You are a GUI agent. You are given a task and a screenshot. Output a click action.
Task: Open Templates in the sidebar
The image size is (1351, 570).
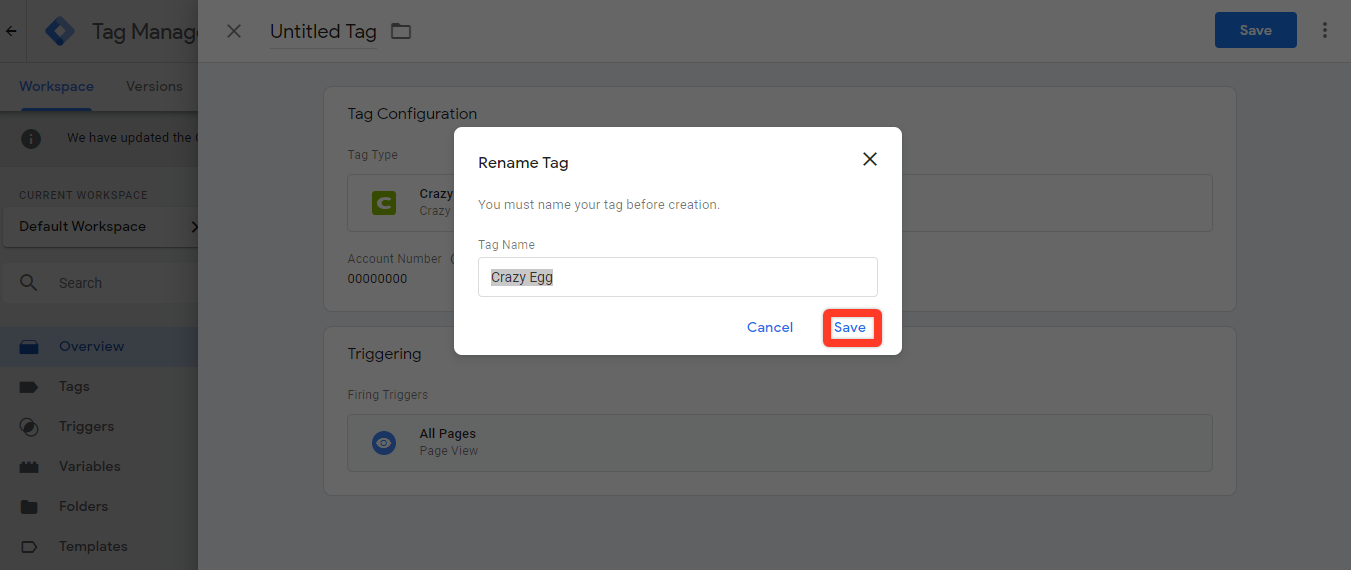point(99,546)
